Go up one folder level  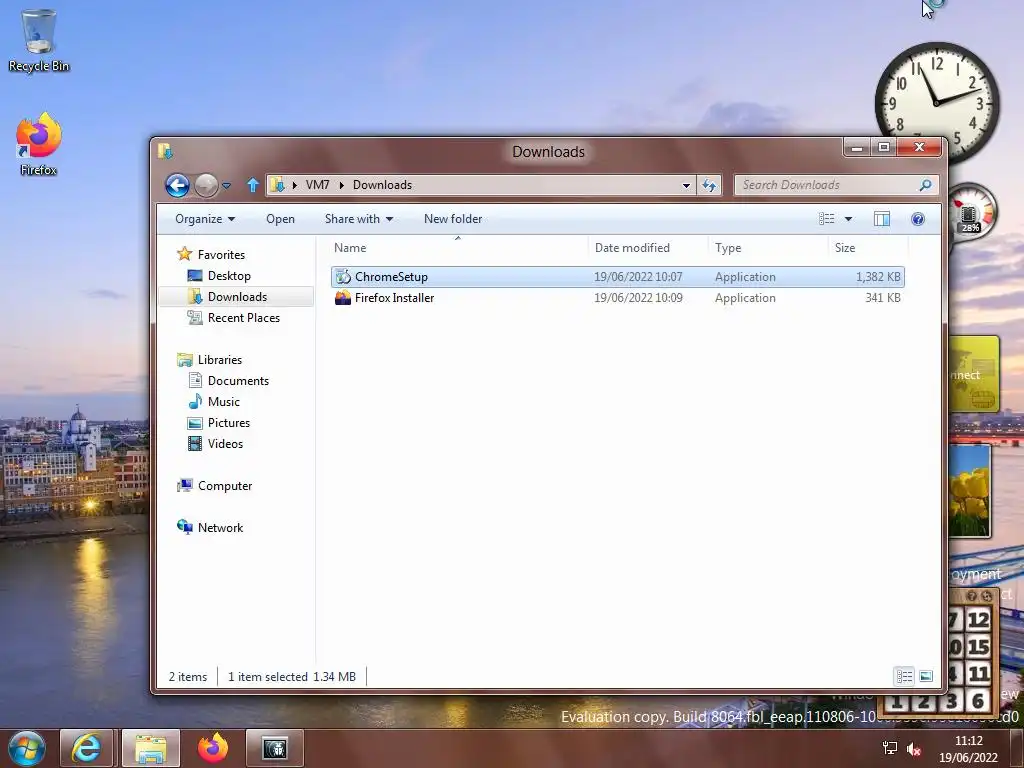(x=253, y=185)
